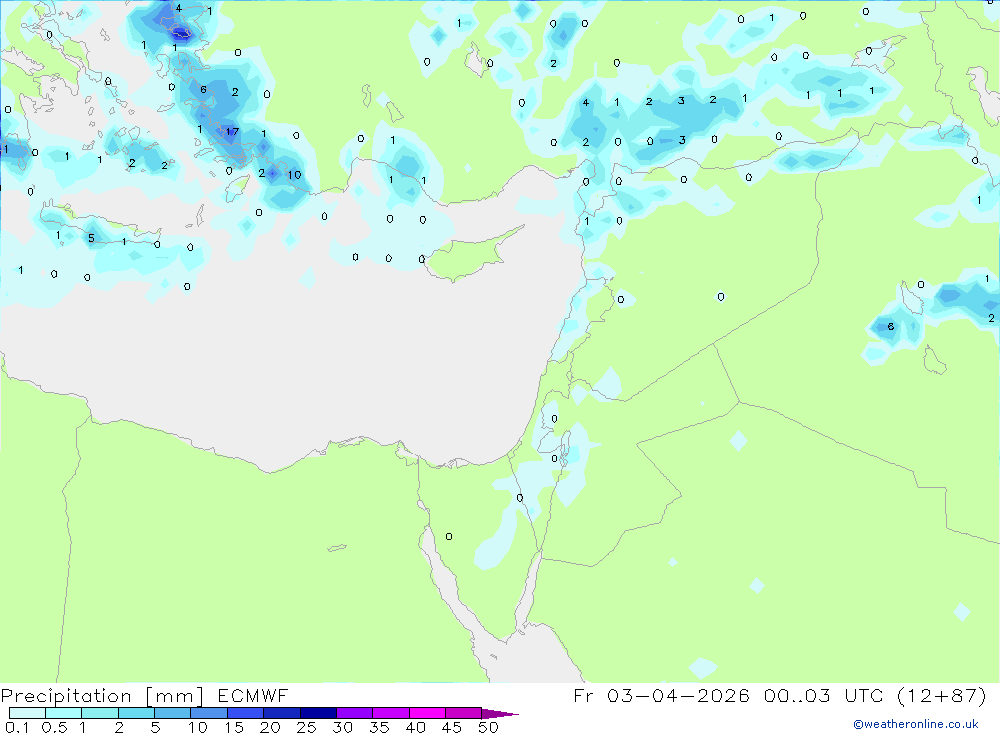This screenshot has height=733, width=1000.
Task: Click the '0.5' legend scale label
Action: tap(54, 727)
